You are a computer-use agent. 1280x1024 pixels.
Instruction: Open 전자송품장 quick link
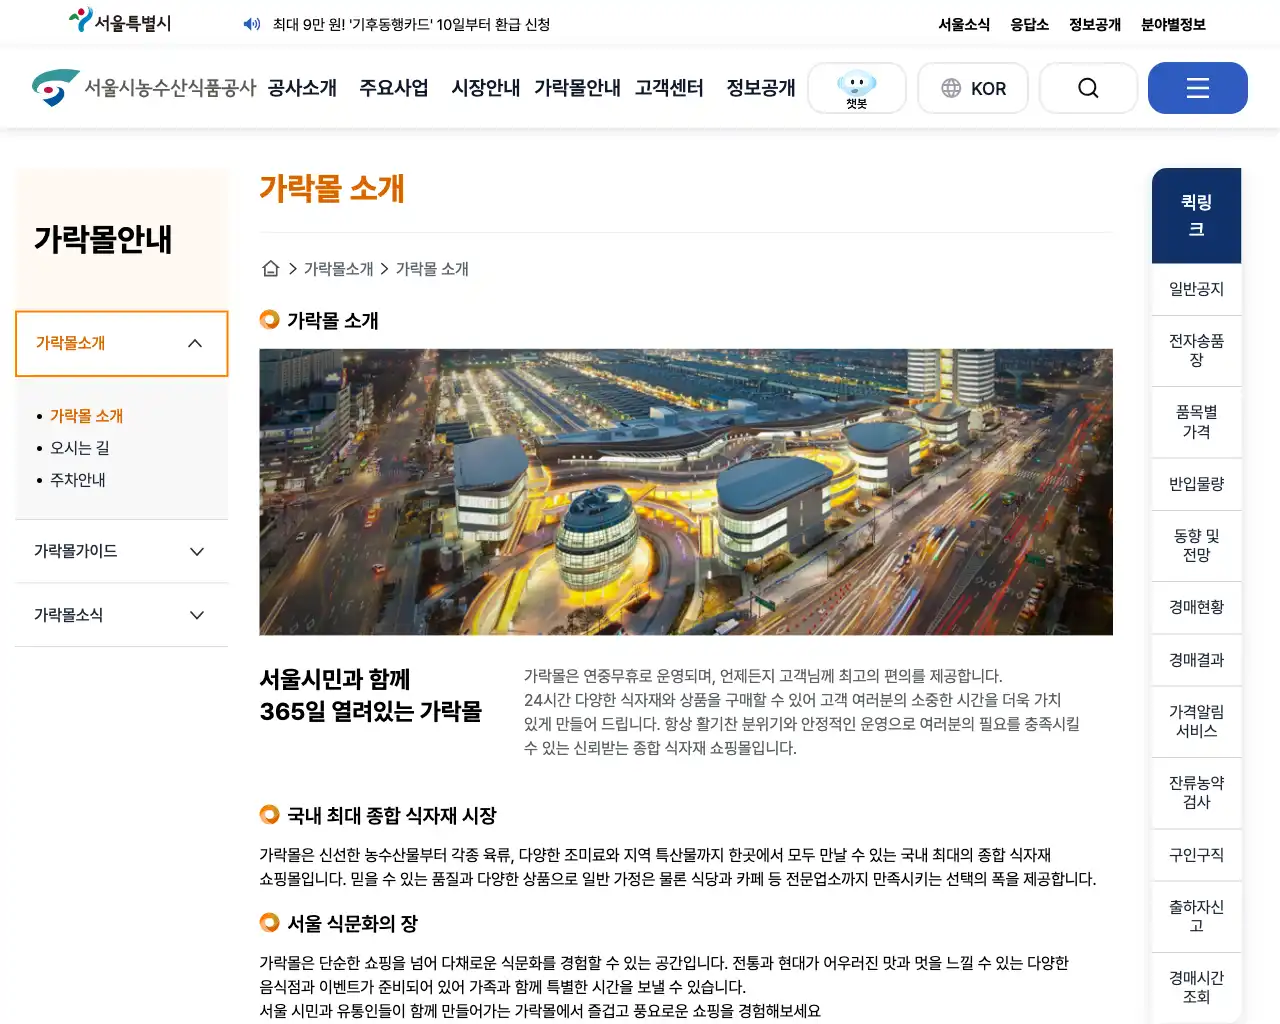click(1196, 351)
